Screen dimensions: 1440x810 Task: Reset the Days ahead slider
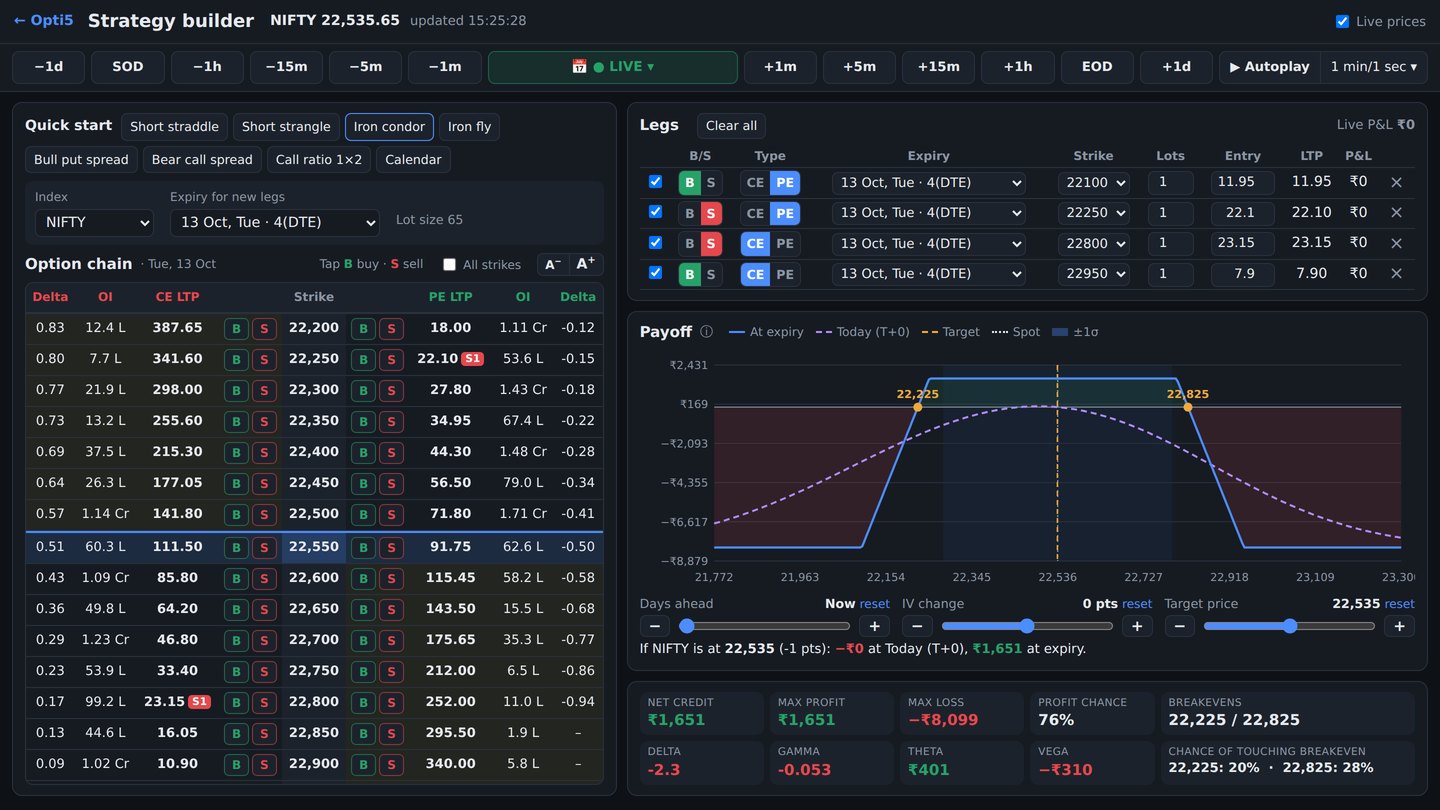[874, 604]
